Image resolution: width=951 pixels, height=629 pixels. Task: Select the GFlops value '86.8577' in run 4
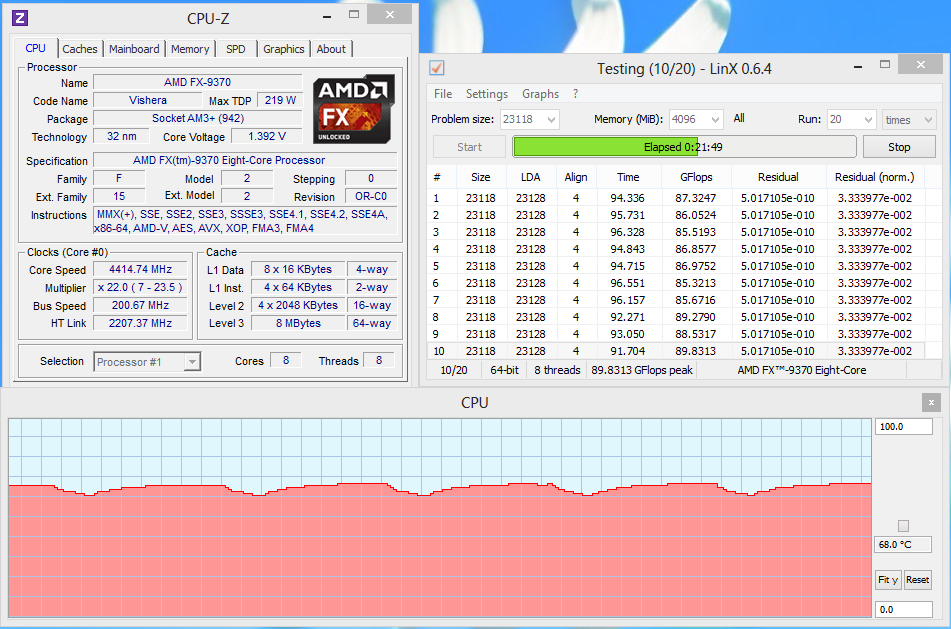click(696, 249)
